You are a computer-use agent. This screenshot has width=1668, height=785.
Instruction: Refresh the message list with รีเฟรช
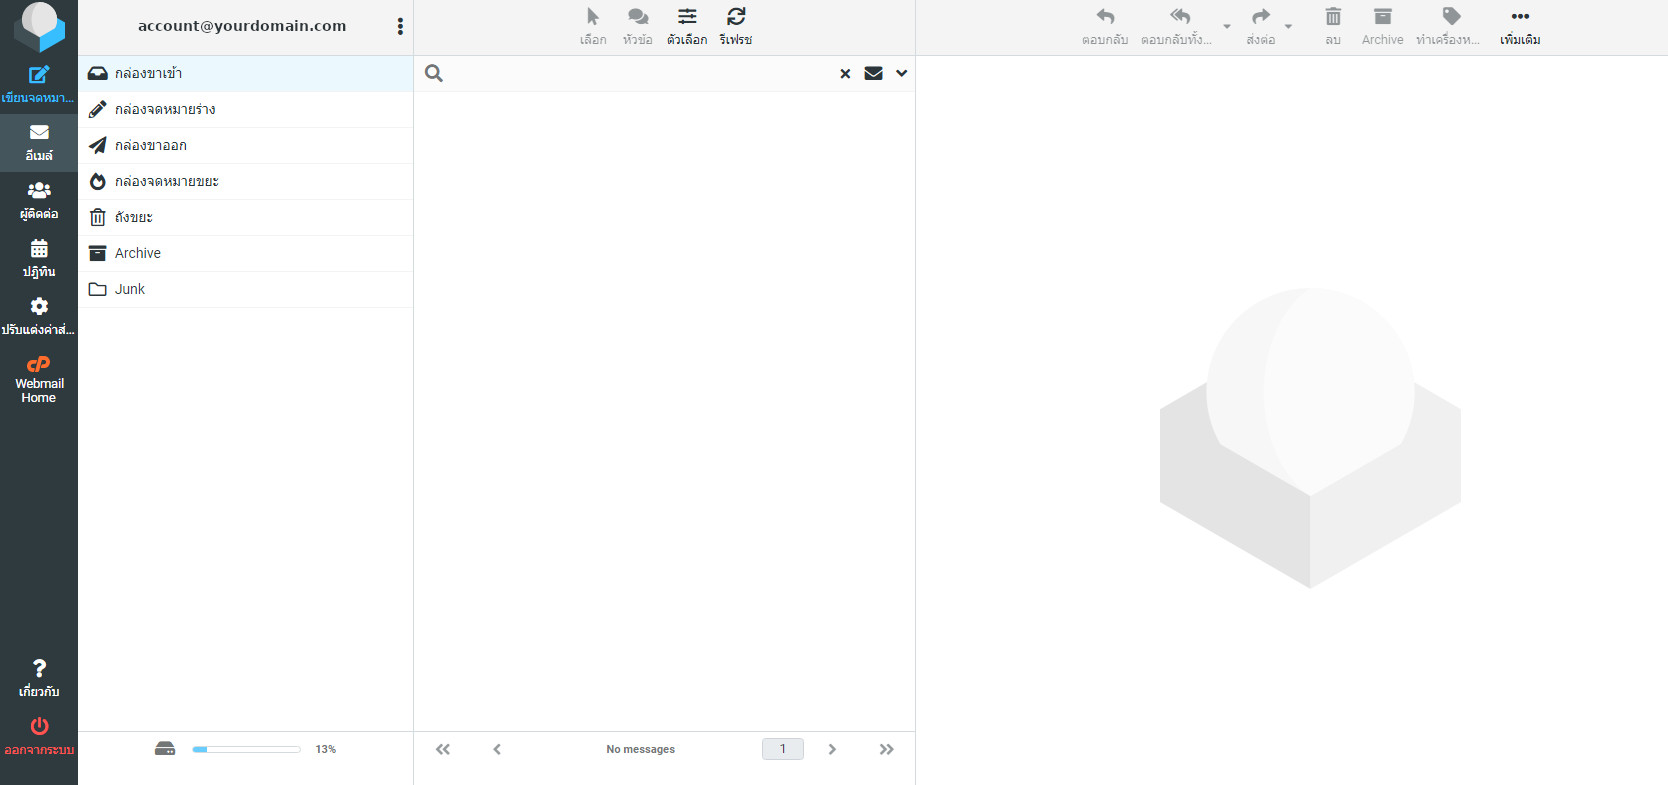tap(736, 27)
